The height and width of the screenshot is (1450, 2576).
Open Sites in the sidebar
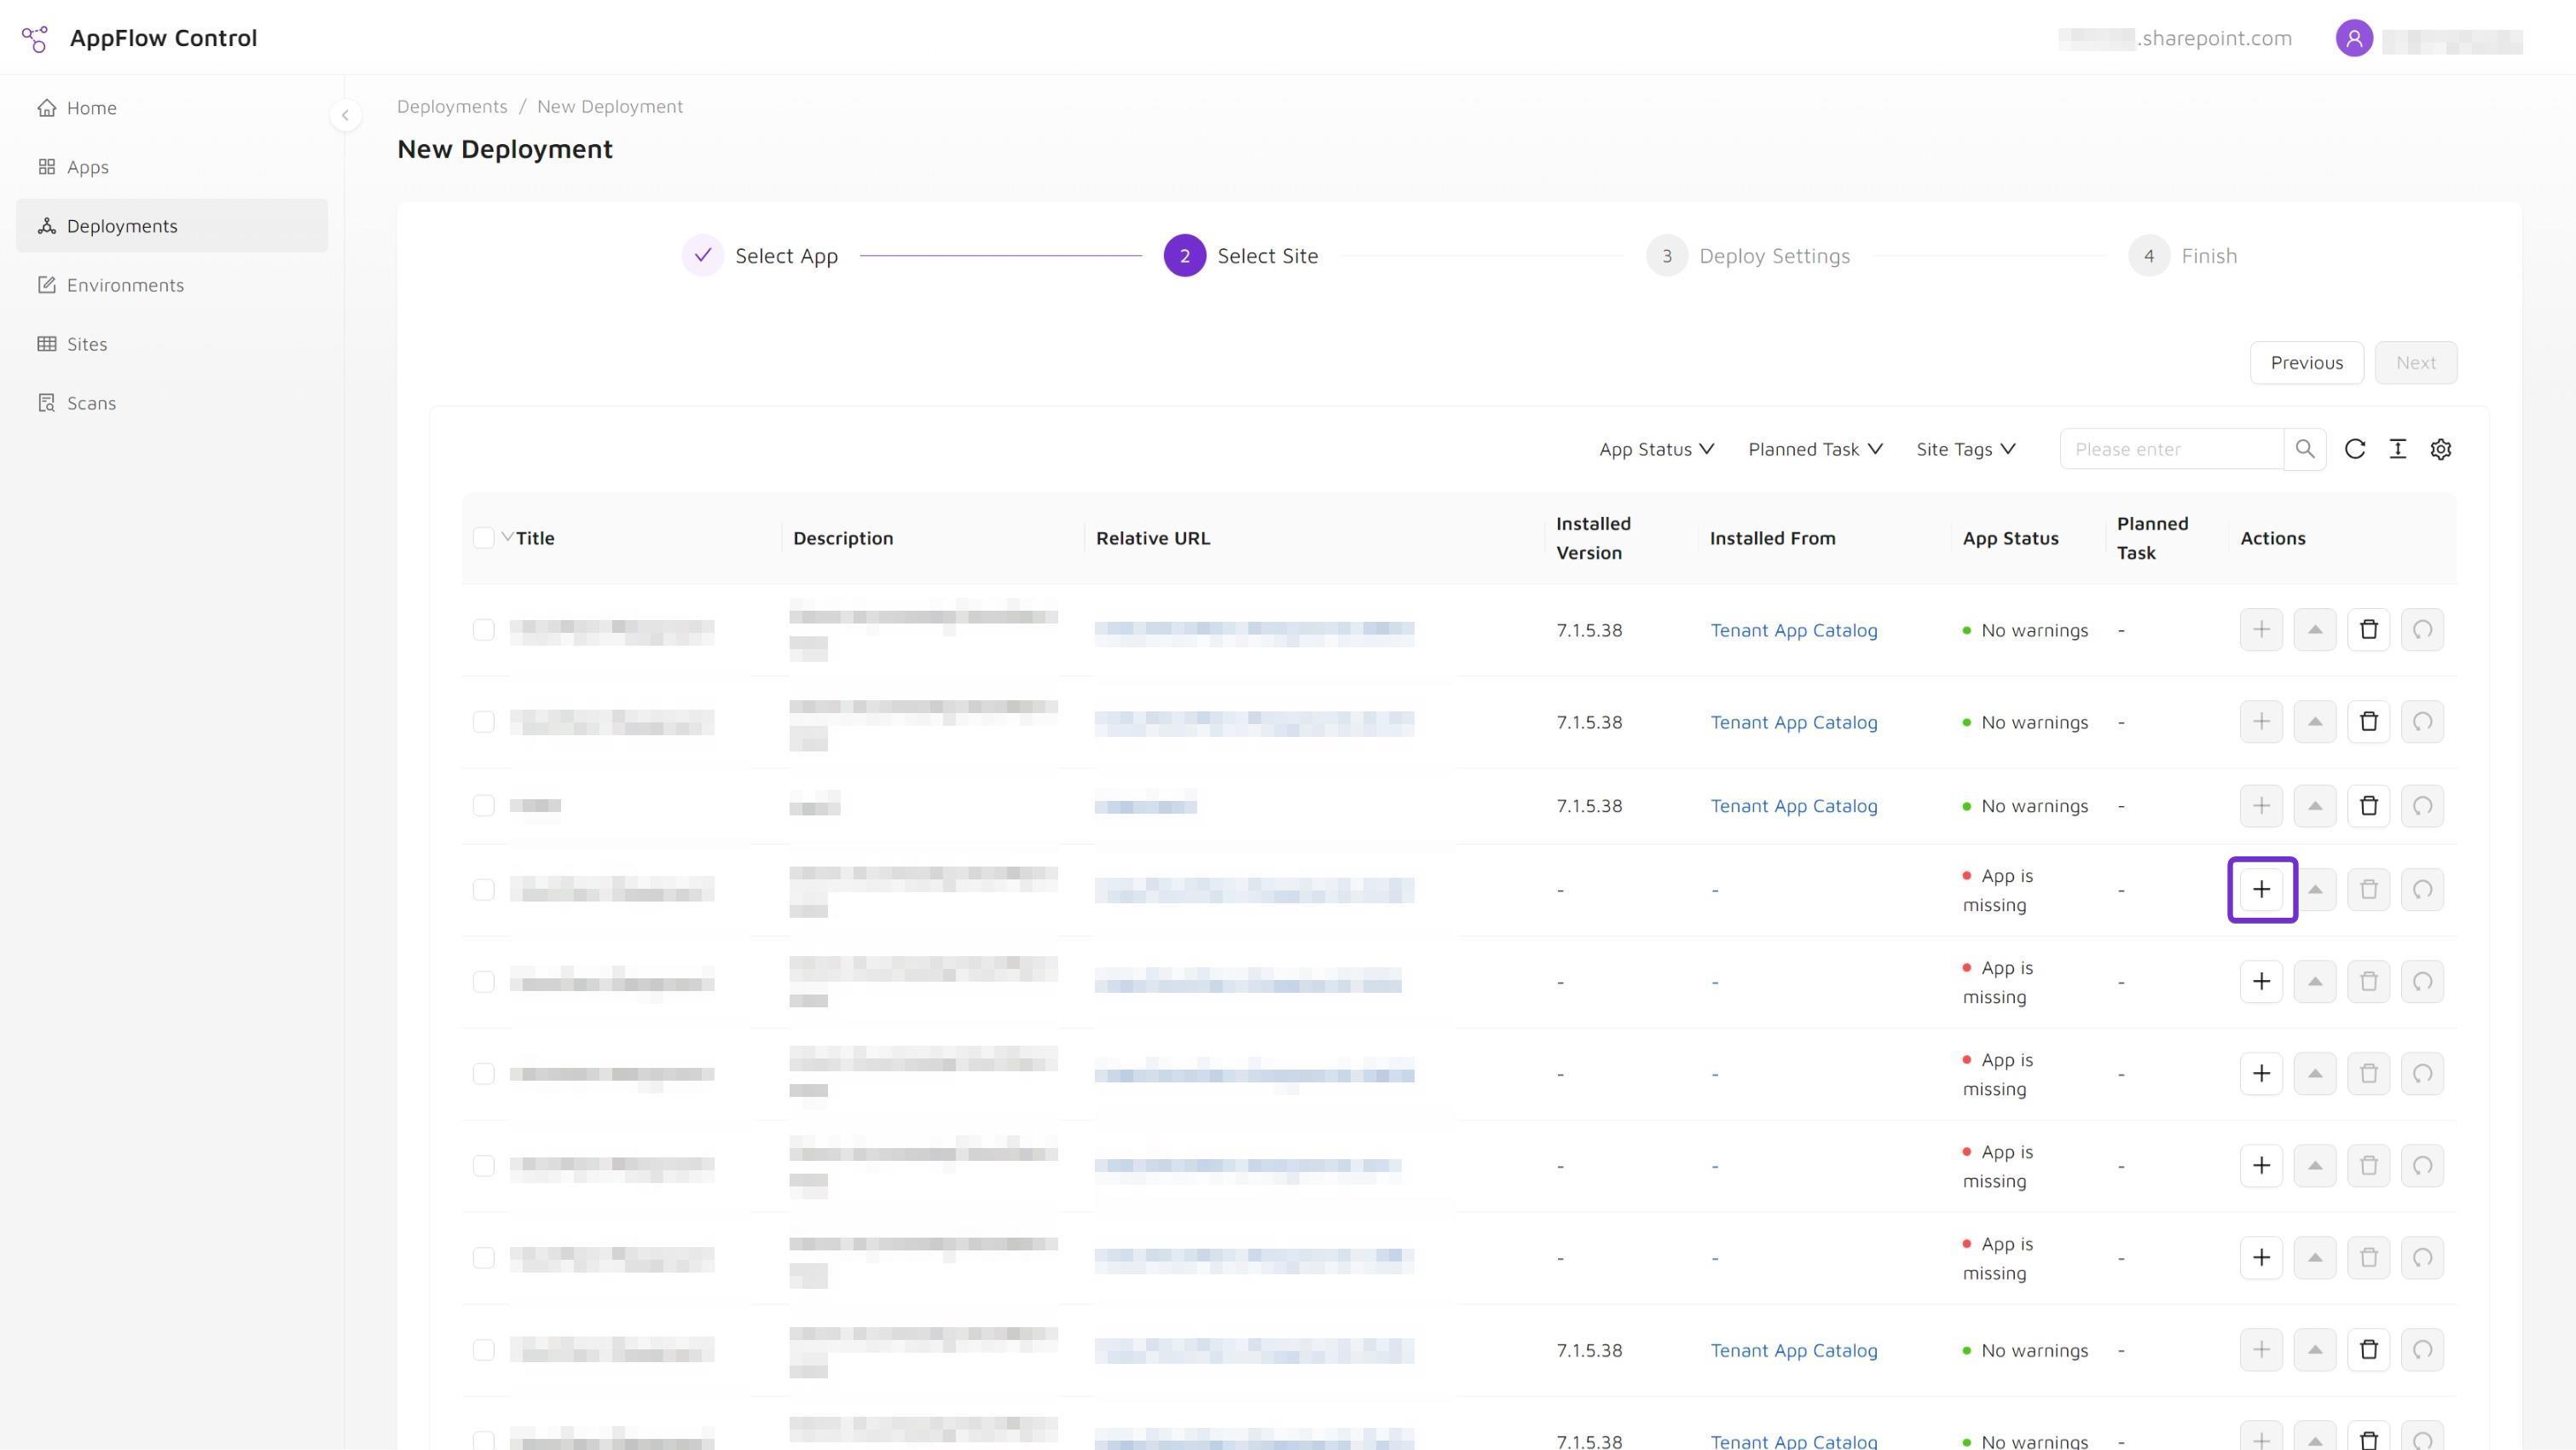coord(172,344)
